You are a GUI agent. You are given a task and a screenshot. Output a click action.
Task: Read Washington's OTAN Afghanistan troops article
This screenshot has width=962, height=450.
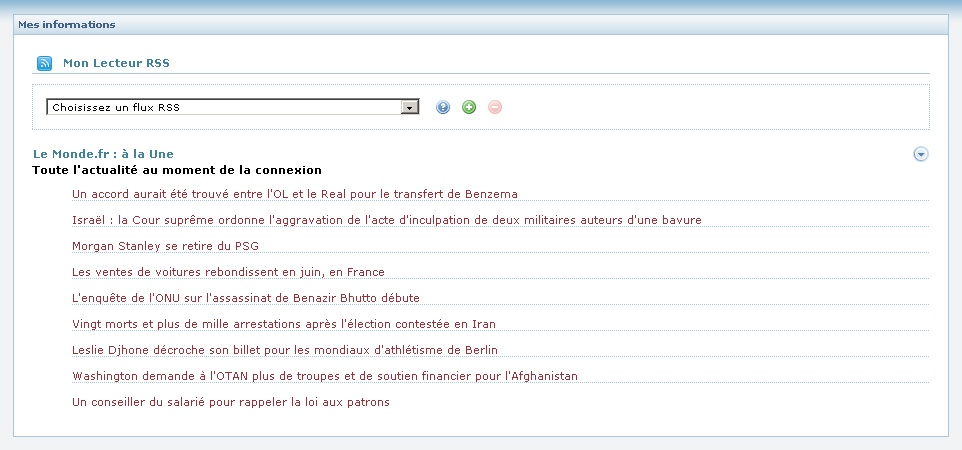pos(325,376)
